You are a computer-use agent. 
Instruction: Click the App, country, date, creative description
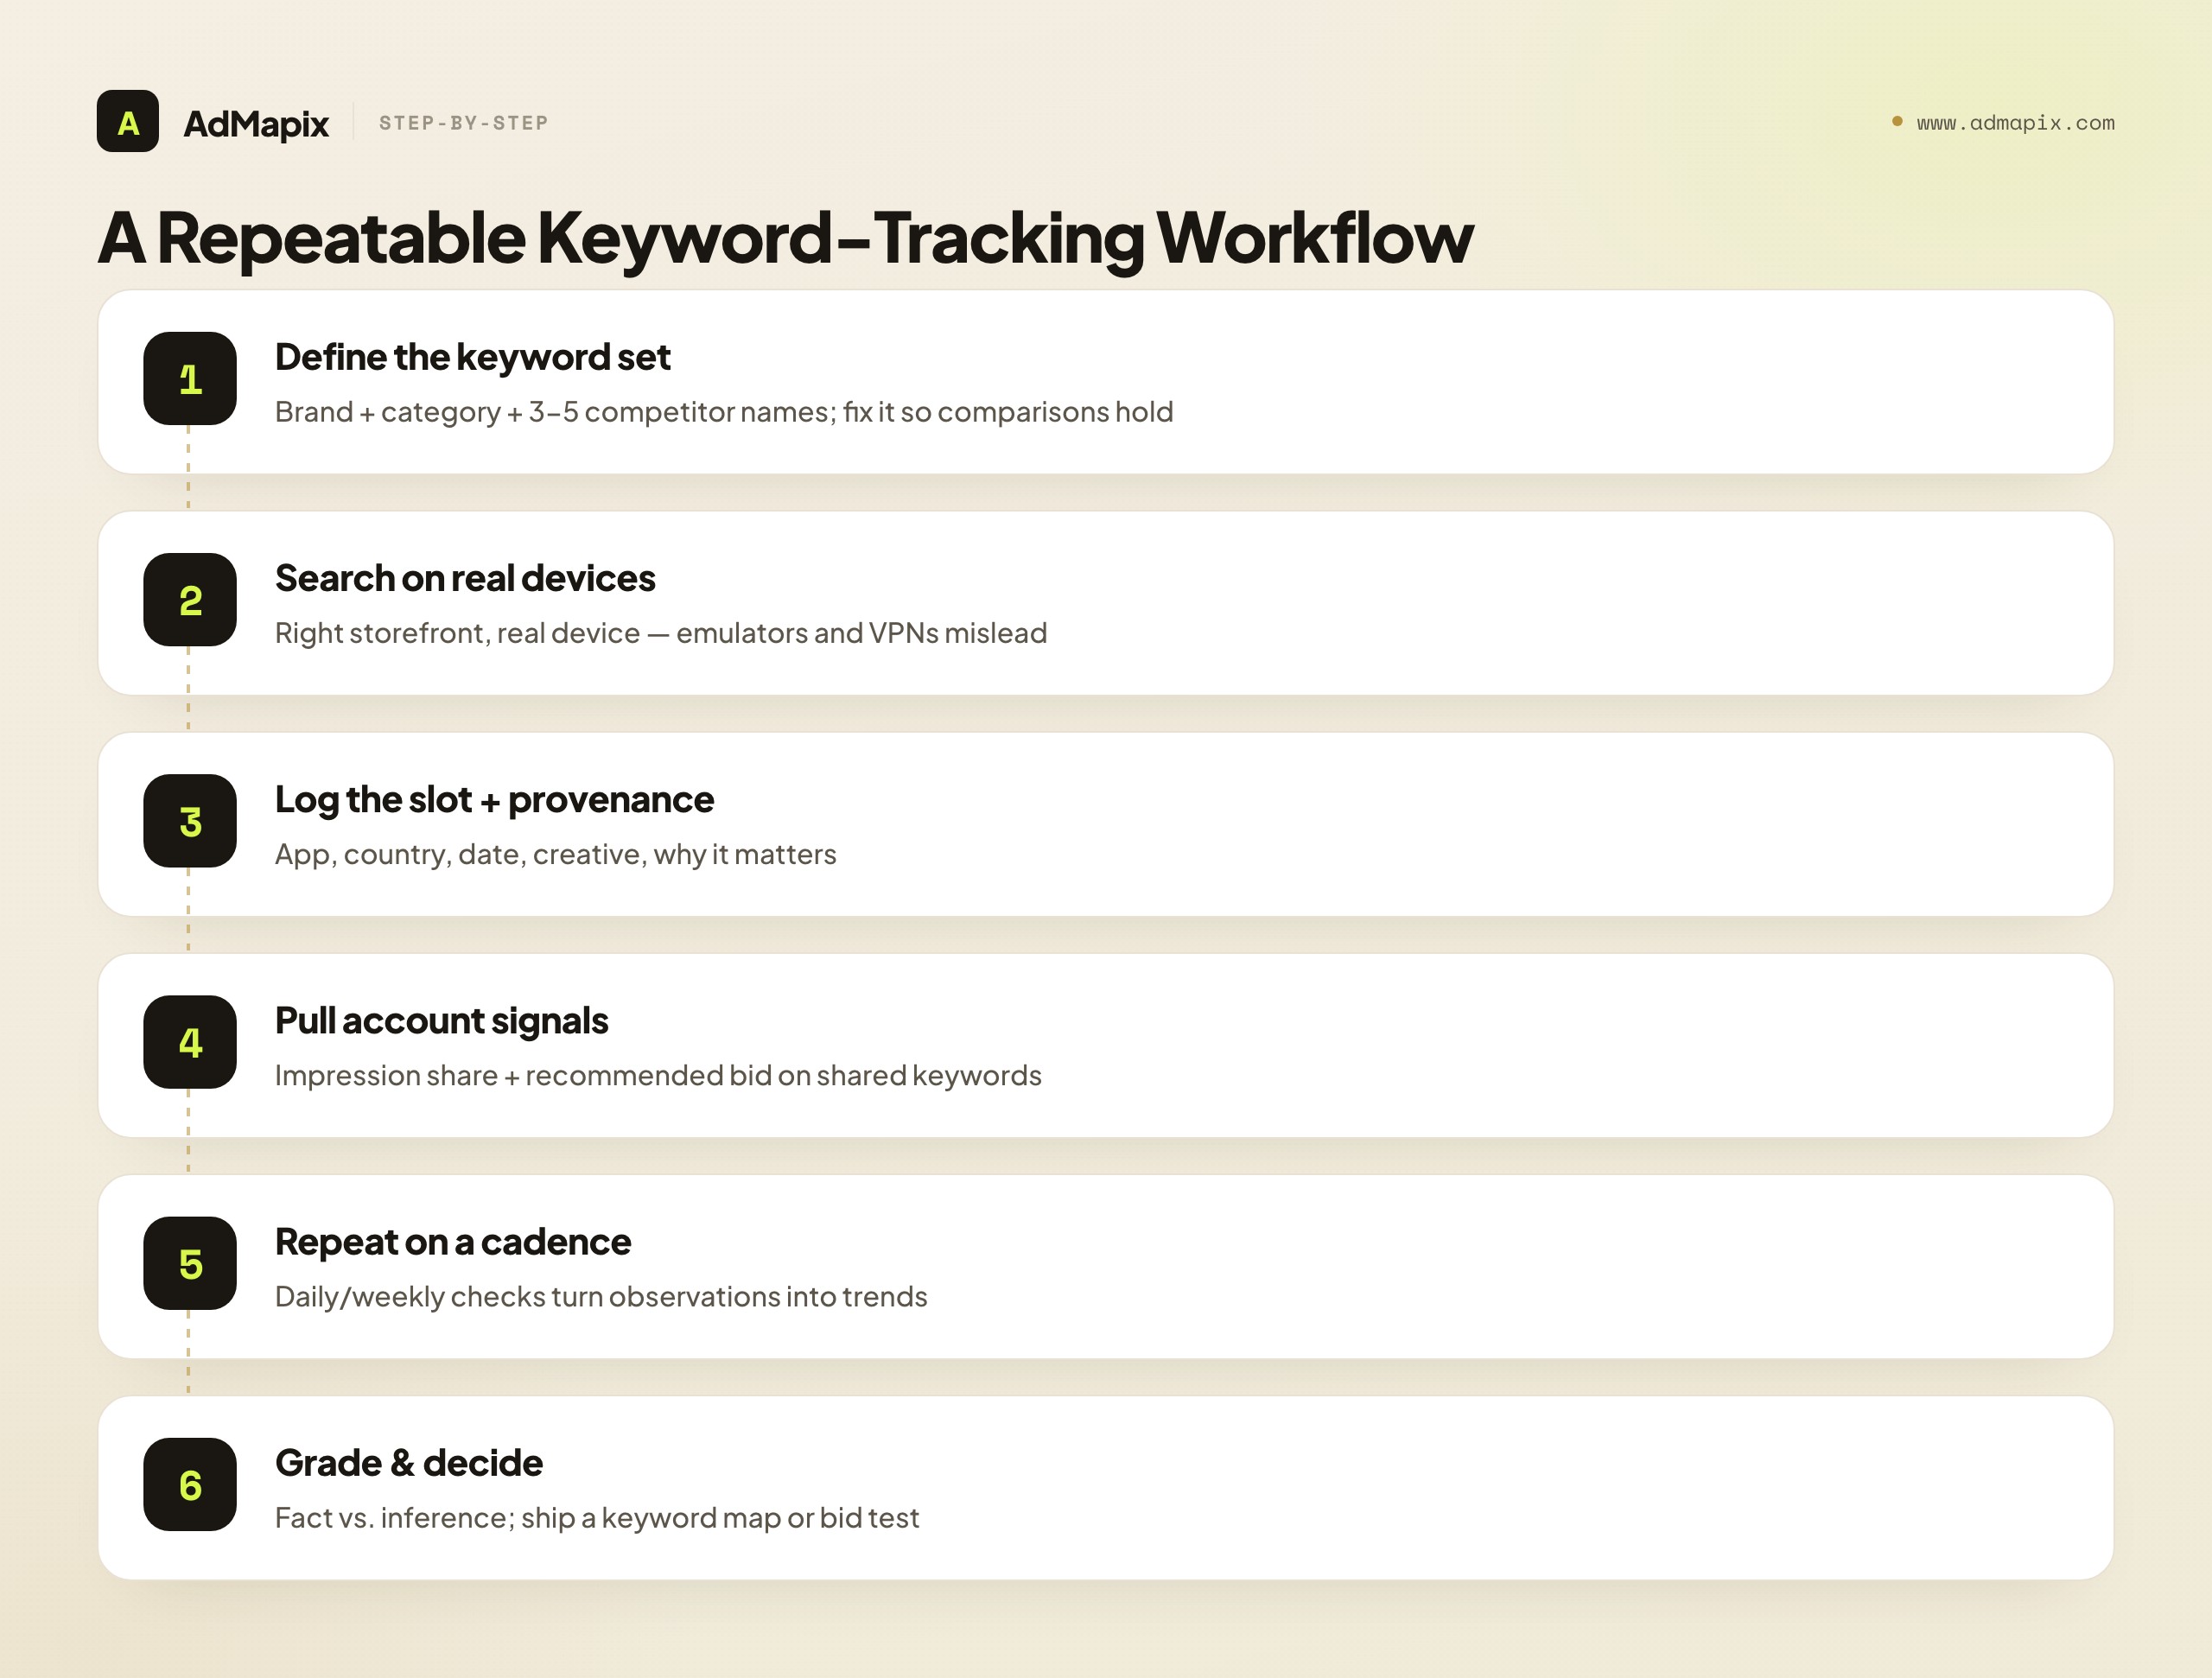[x=555, y=854]
